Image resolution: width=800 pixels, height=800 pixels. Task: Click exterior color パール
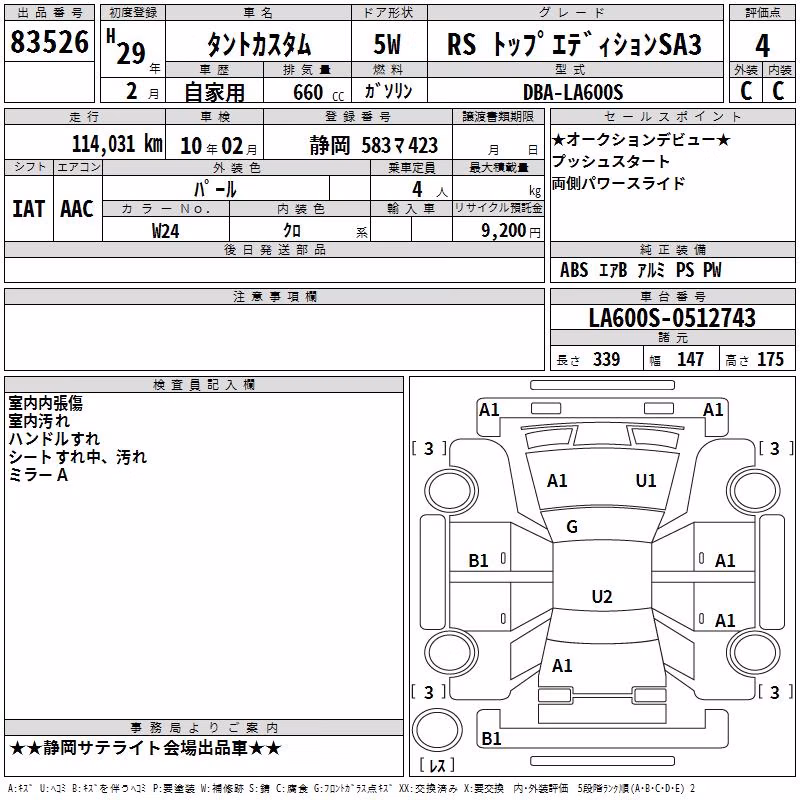(215, 189)
